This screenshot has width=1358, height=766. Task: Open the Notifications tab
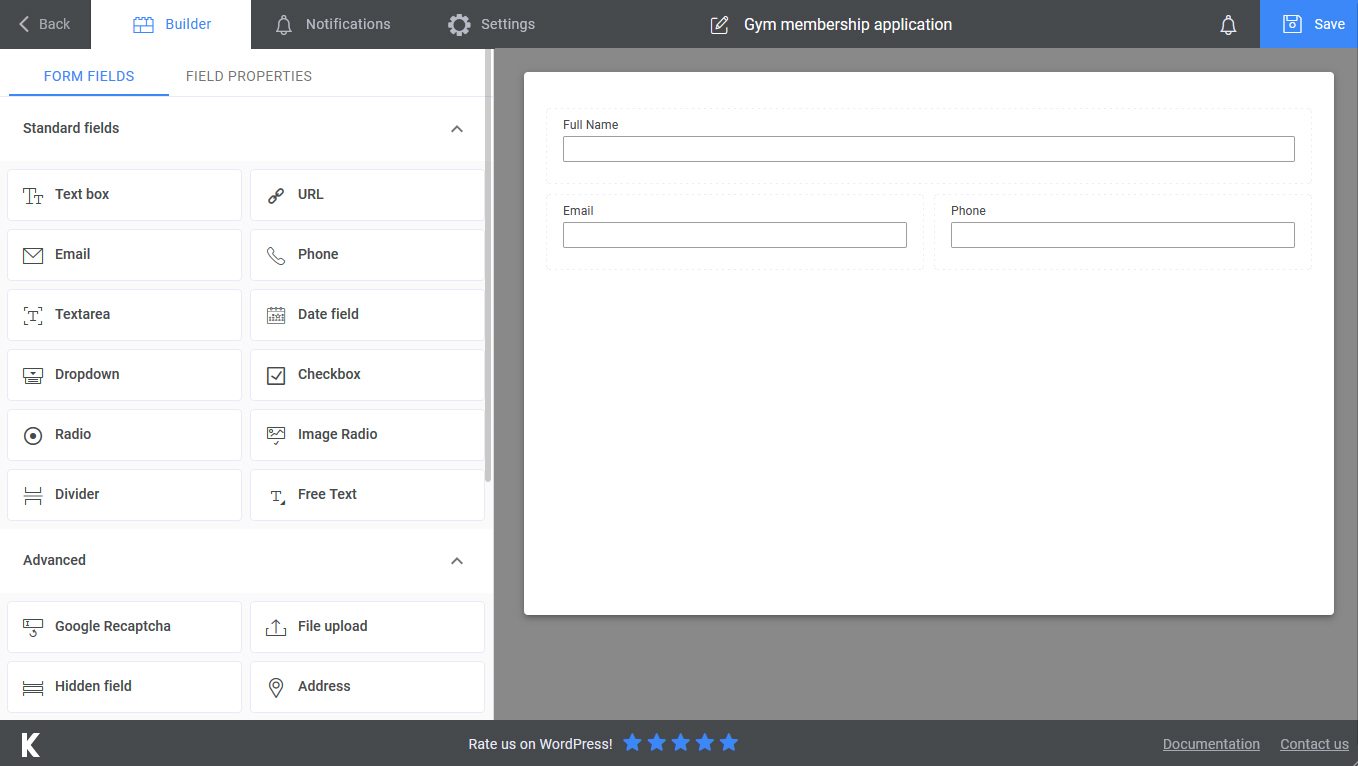333,24
